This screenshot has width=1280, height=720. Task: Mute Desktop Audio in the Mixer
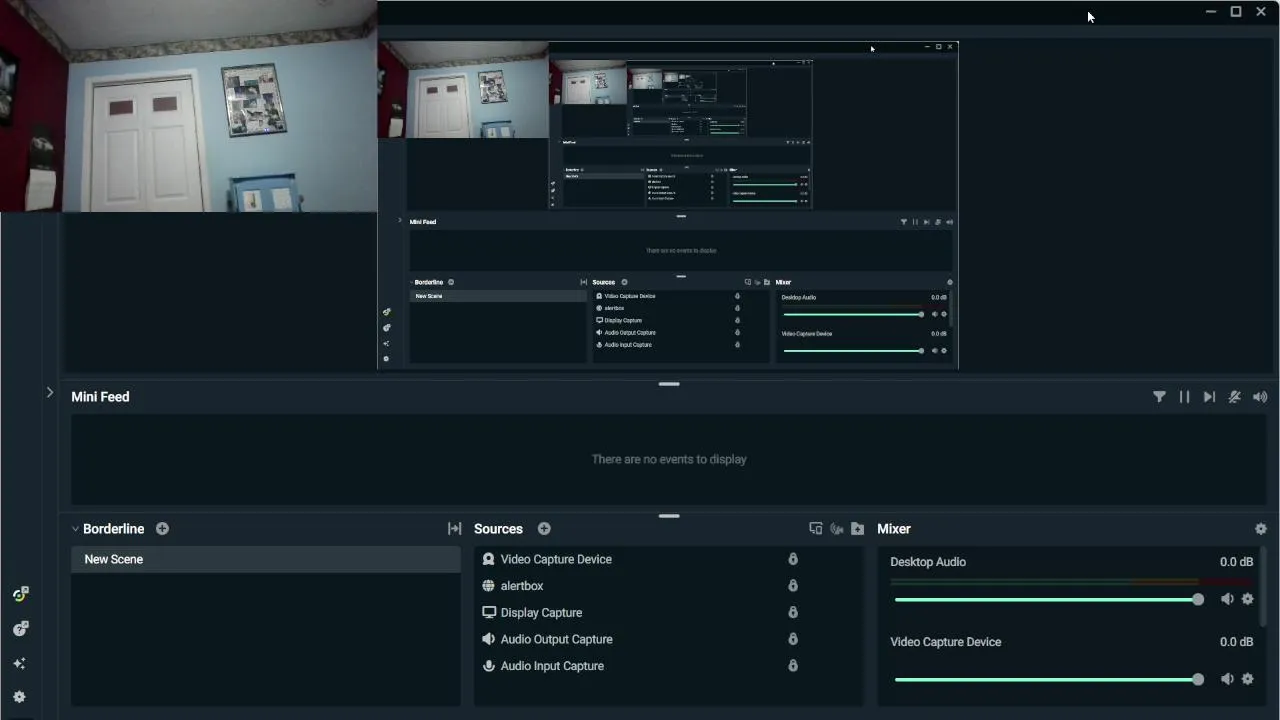(1227, 599)
